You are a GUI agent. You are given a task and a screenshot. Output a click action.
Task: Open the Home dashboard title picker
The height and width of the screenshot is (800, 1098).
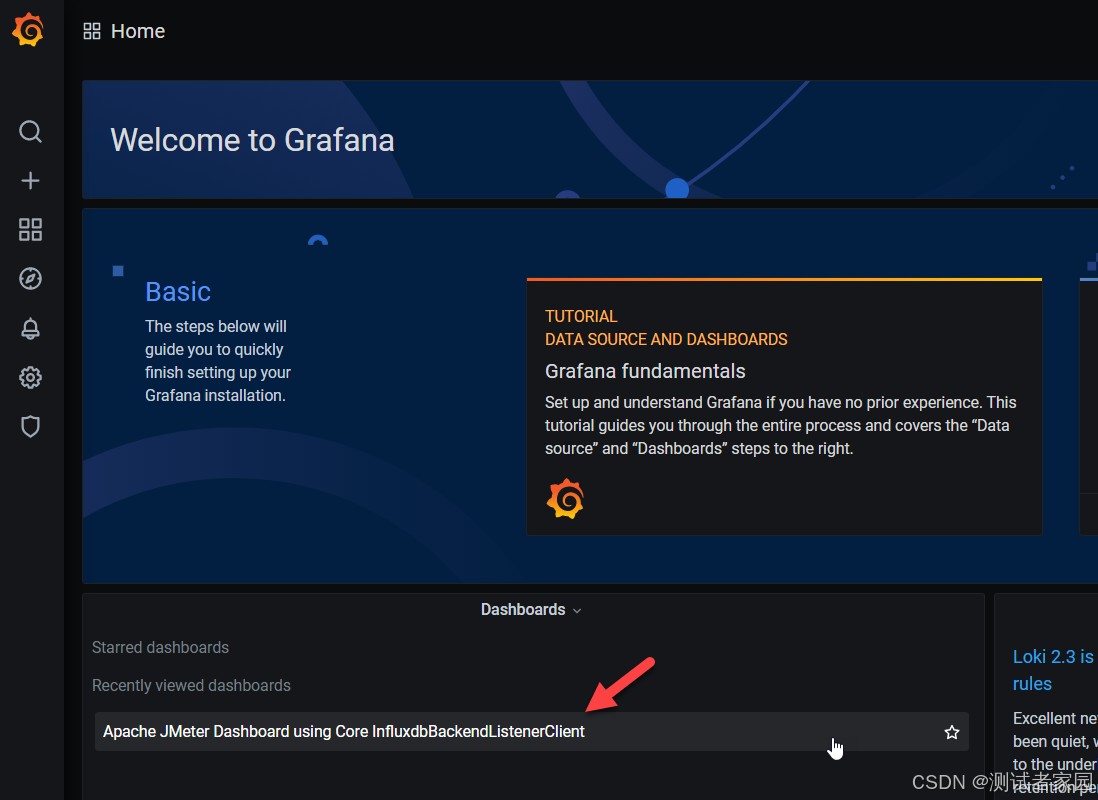point(138,31)
